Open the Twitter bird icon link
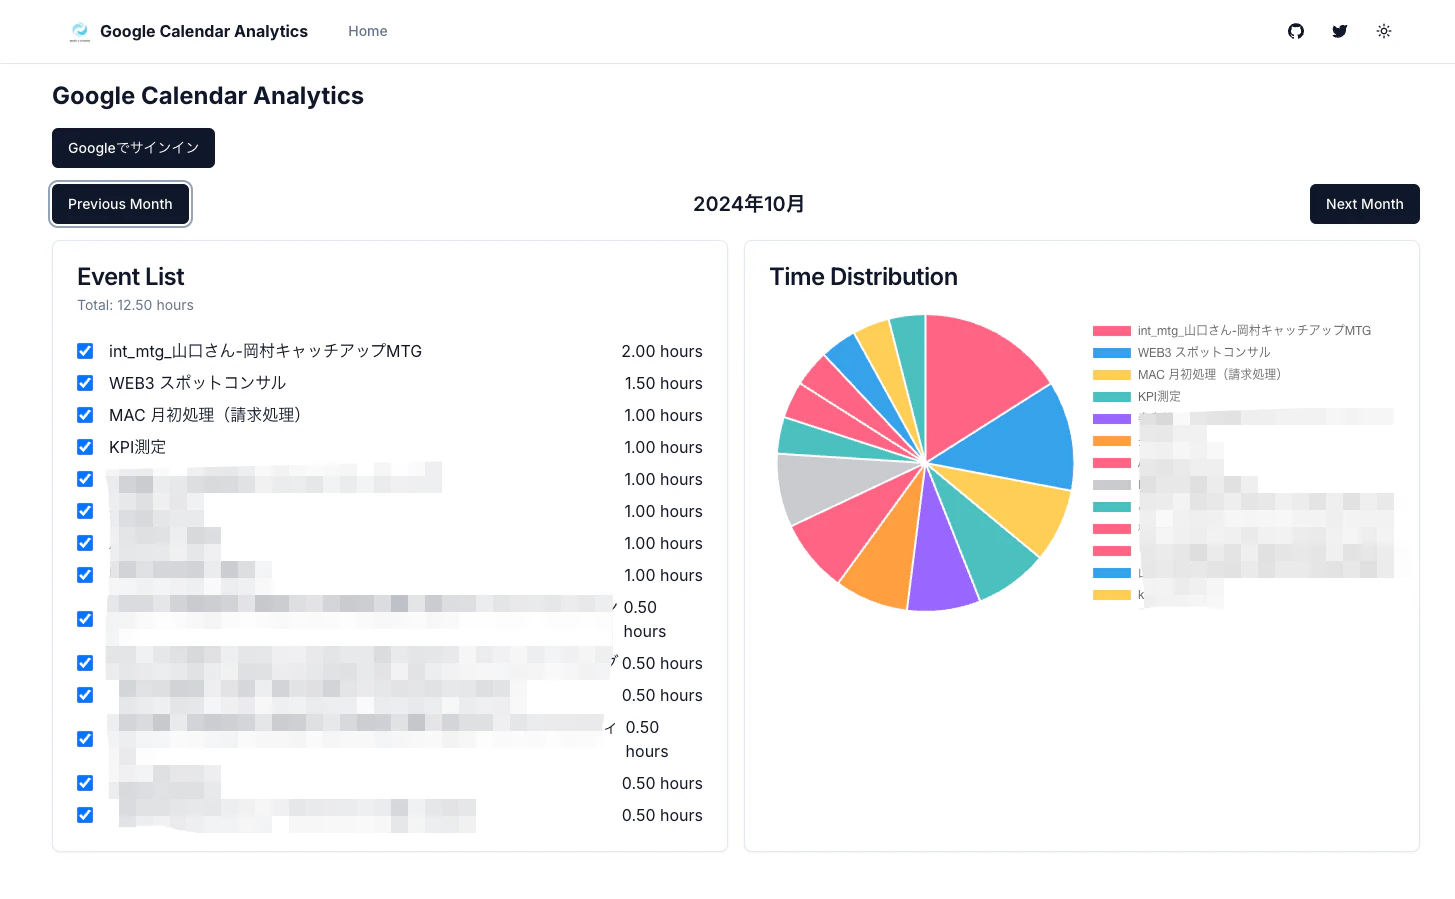 [x=1340, y=31]
